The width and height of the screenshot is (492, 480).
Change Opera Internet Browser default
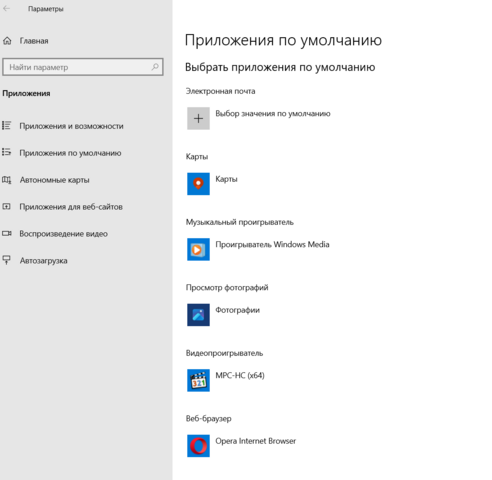click(256, 441)
